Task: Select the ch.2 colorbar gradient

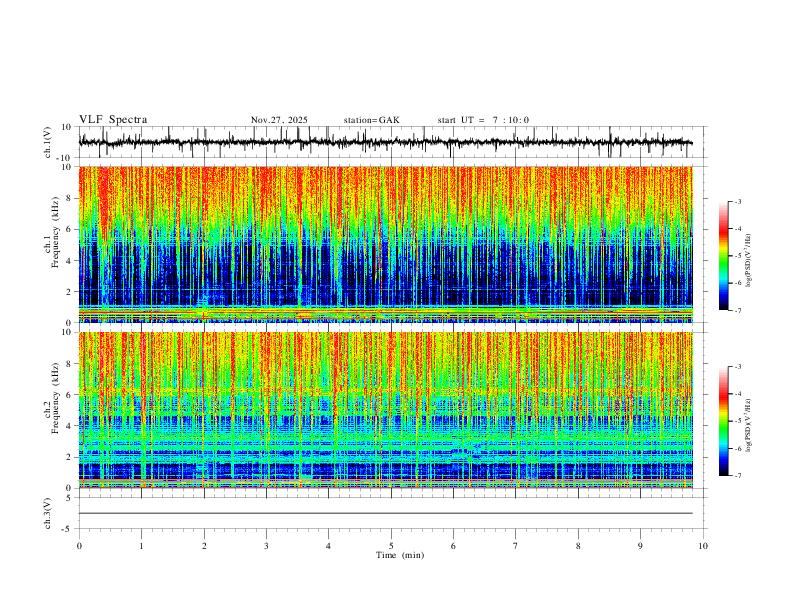Action: 724,421
